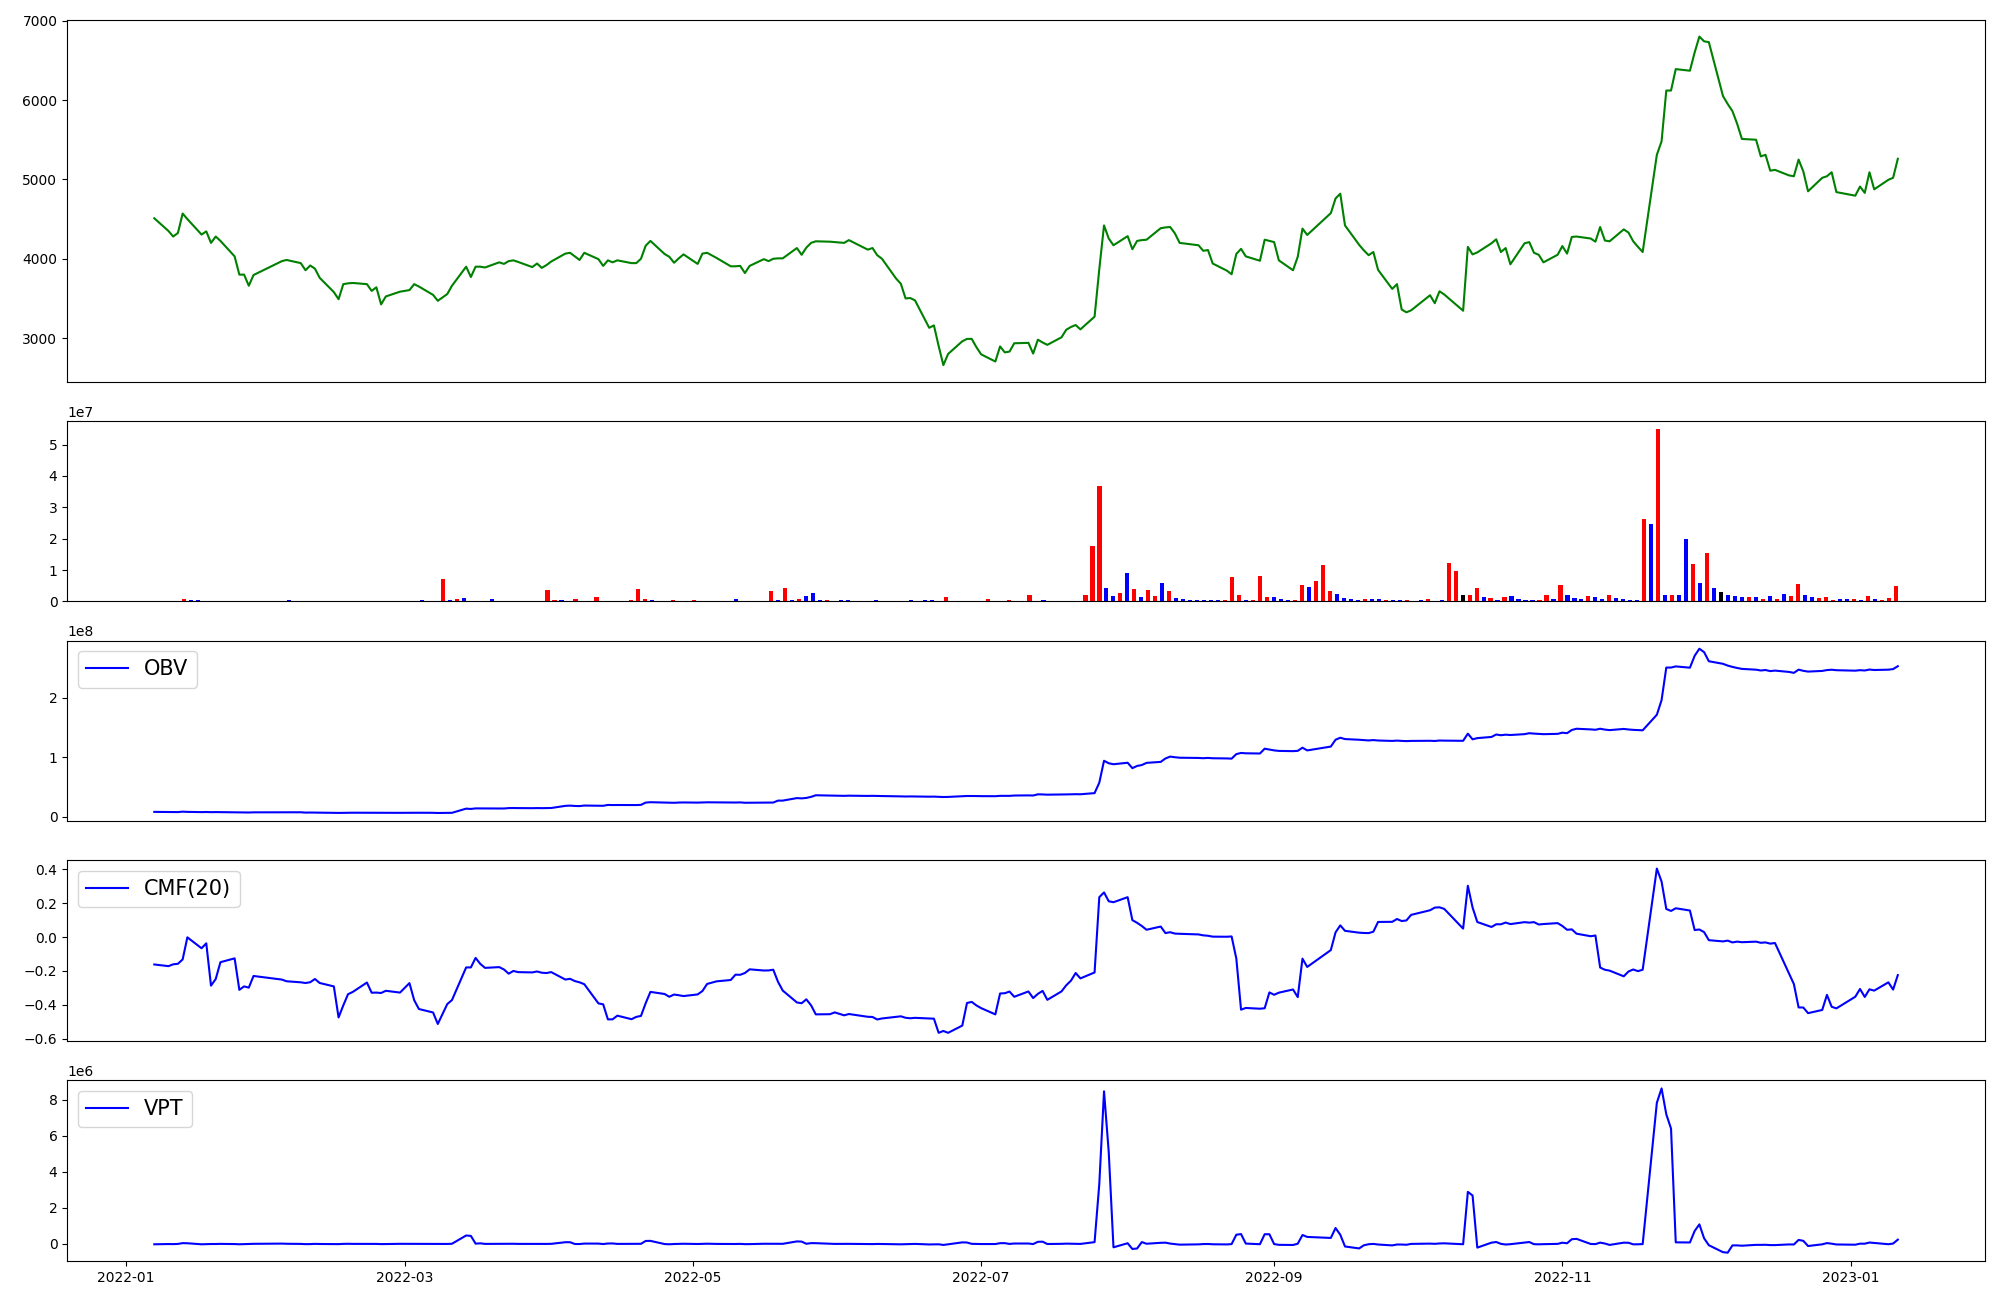Click the 2022-05 x-axis date label
Viewport: 2000px width, 1300px height.
[x=692, y=1277]
